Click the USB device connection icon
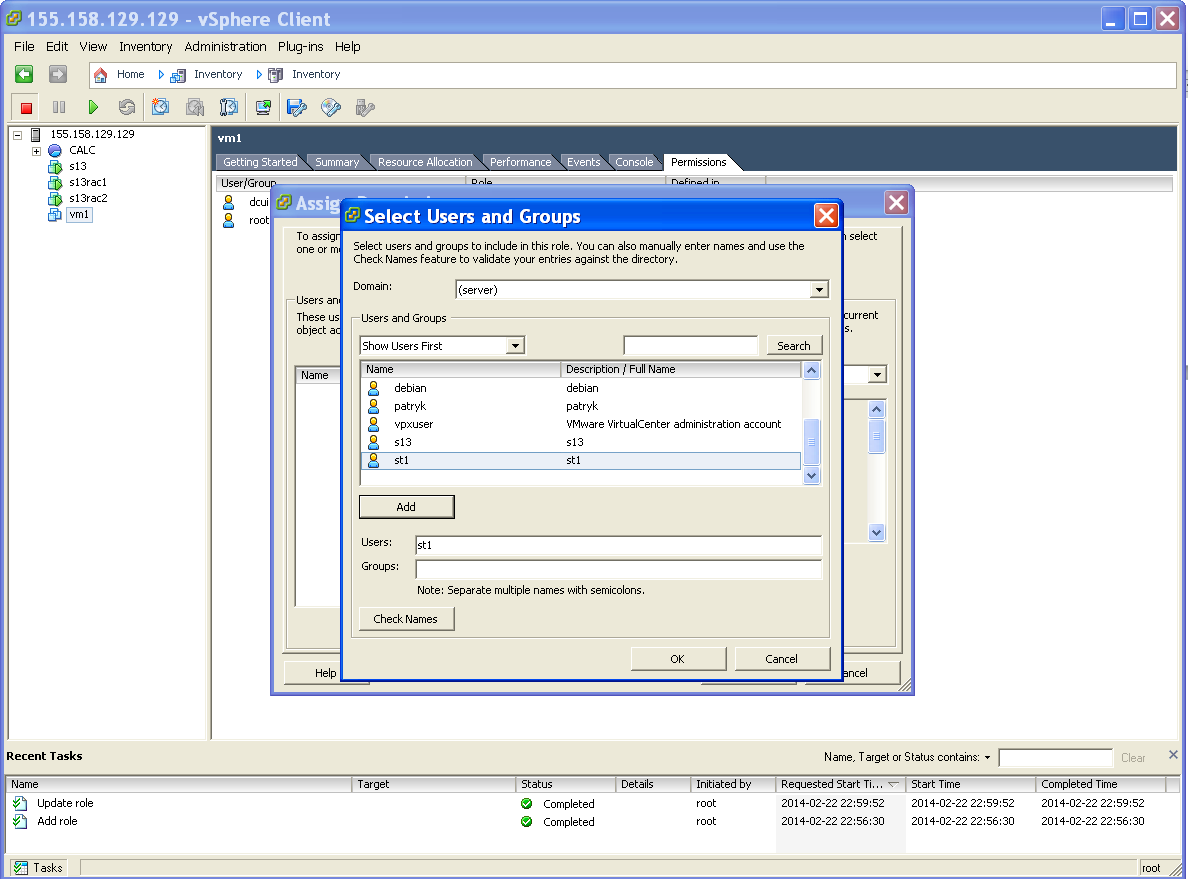The width and height of the screenshot is (1188, 879). click(x=364, y=108)
